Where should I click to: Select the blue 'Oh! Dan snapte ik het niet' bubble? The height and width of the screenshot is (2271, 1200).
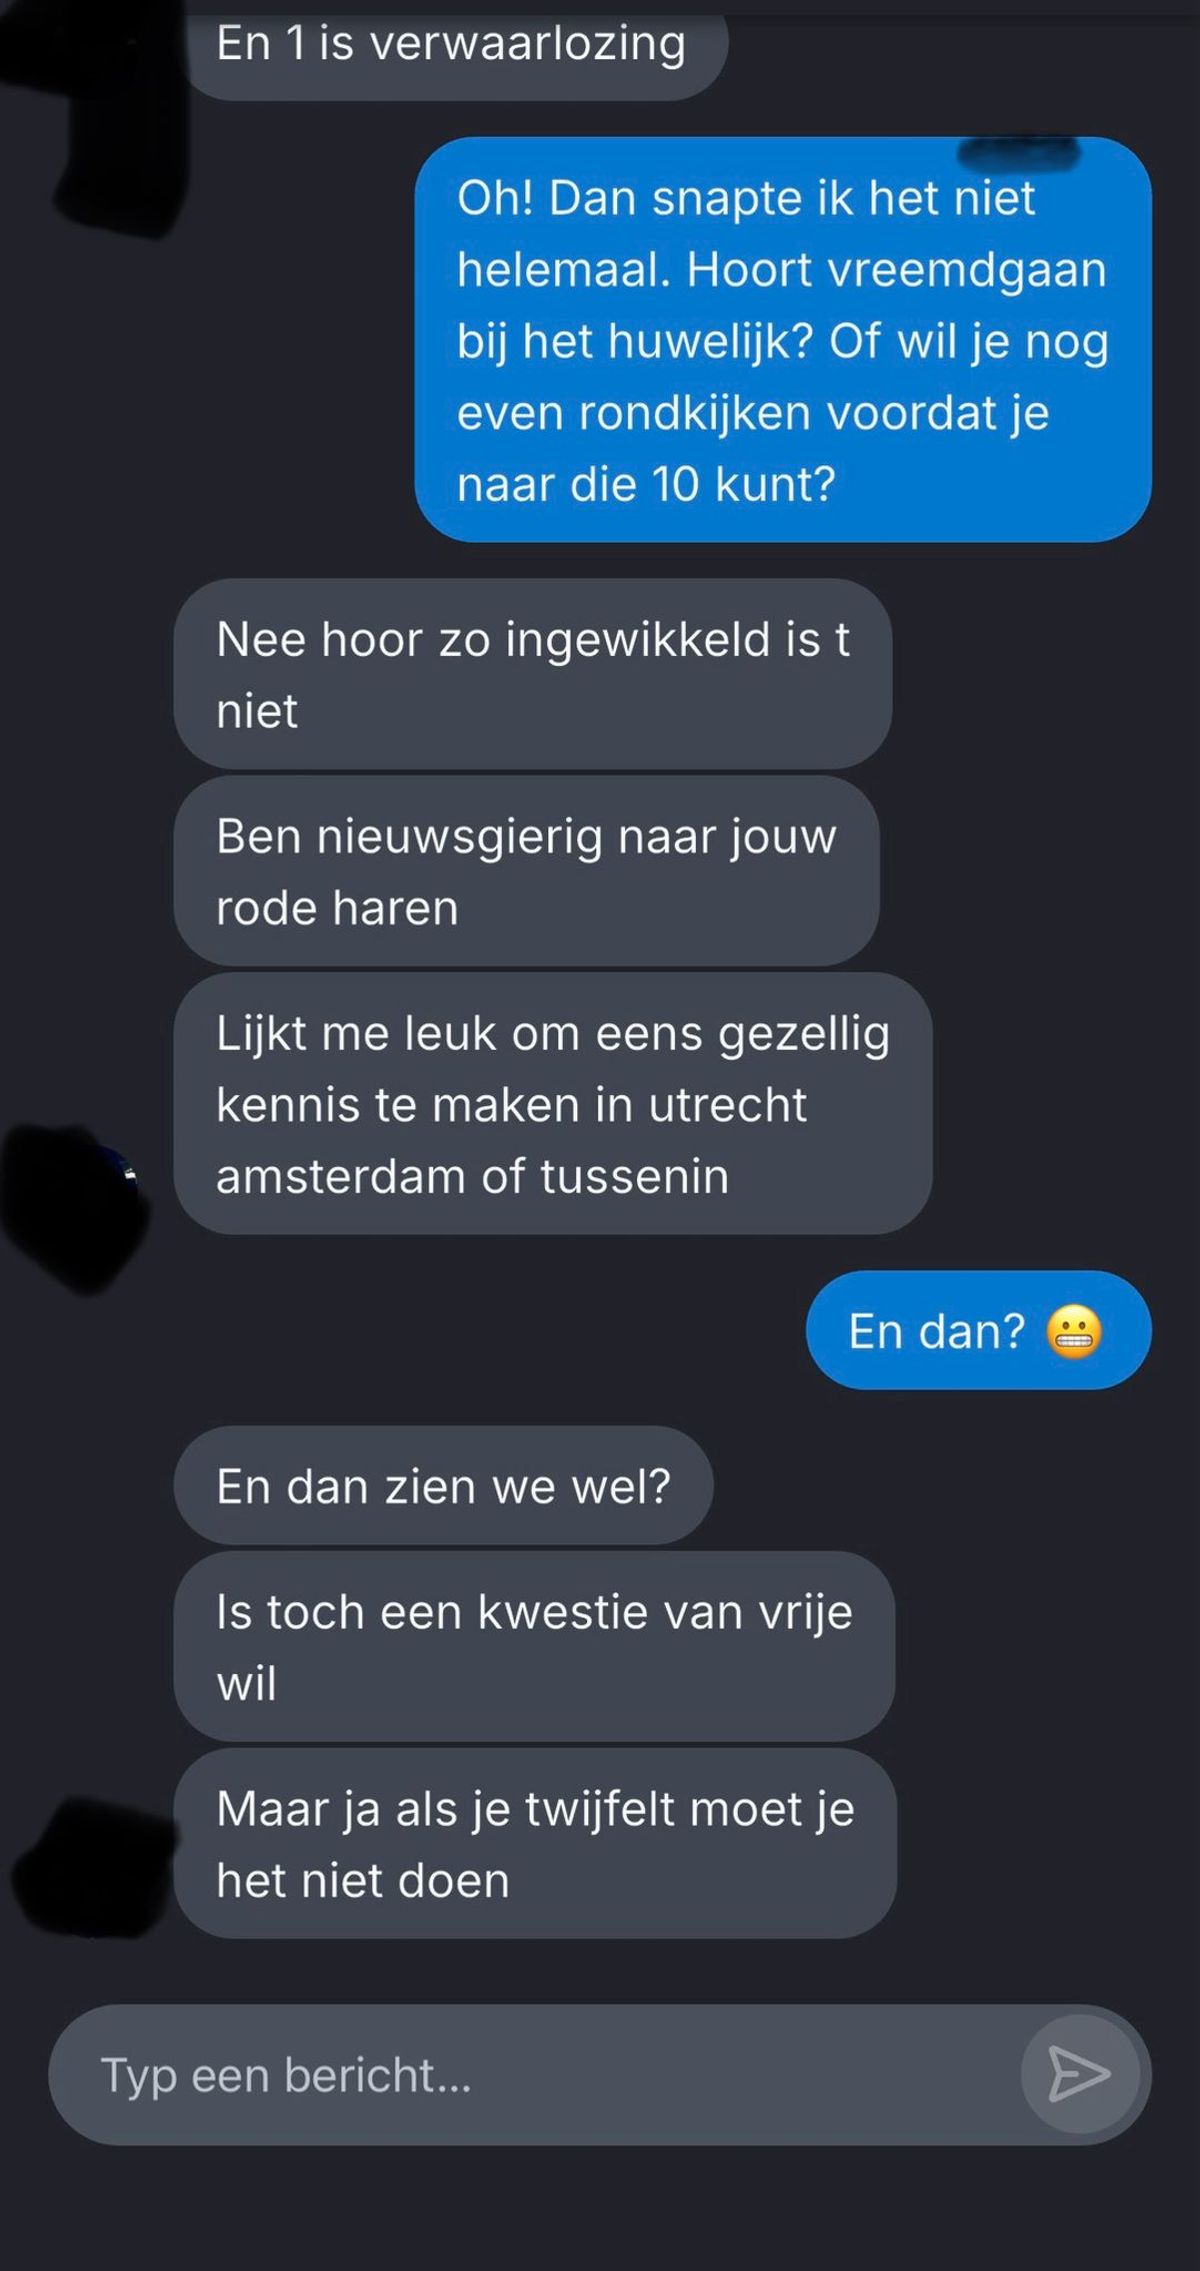click(783, 340)
